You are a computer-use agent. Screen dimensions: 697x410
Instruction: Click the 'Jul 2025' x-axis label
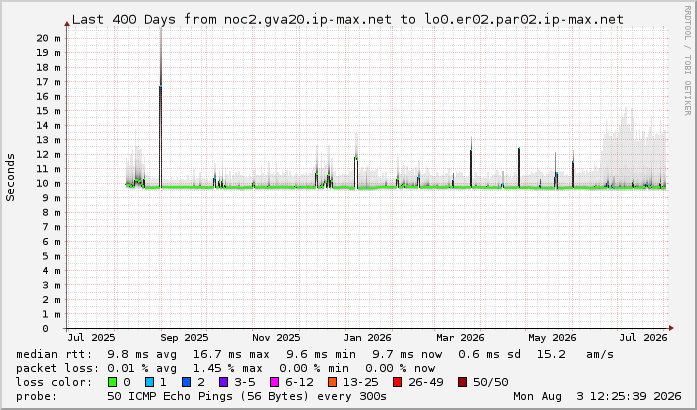91,338
